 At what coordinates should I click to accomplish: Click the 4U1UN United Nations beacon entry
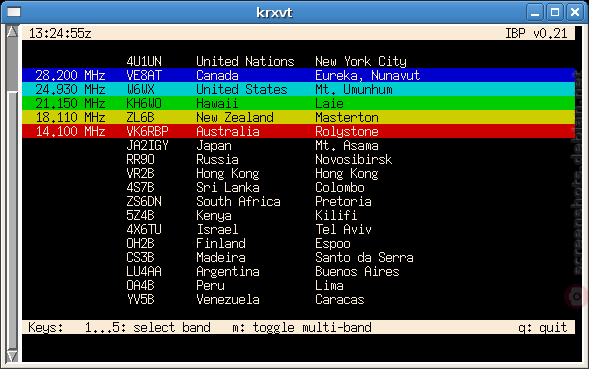point(266,61)
